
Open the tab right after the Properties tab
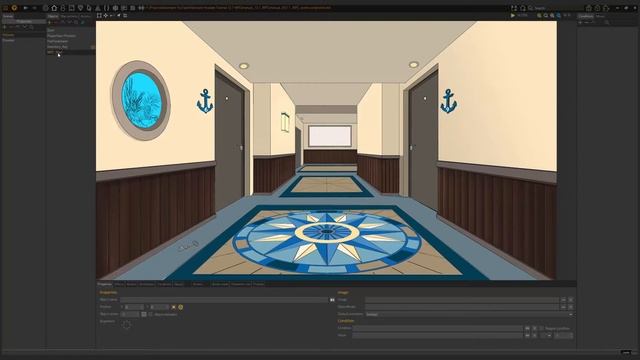click(119, 284)
